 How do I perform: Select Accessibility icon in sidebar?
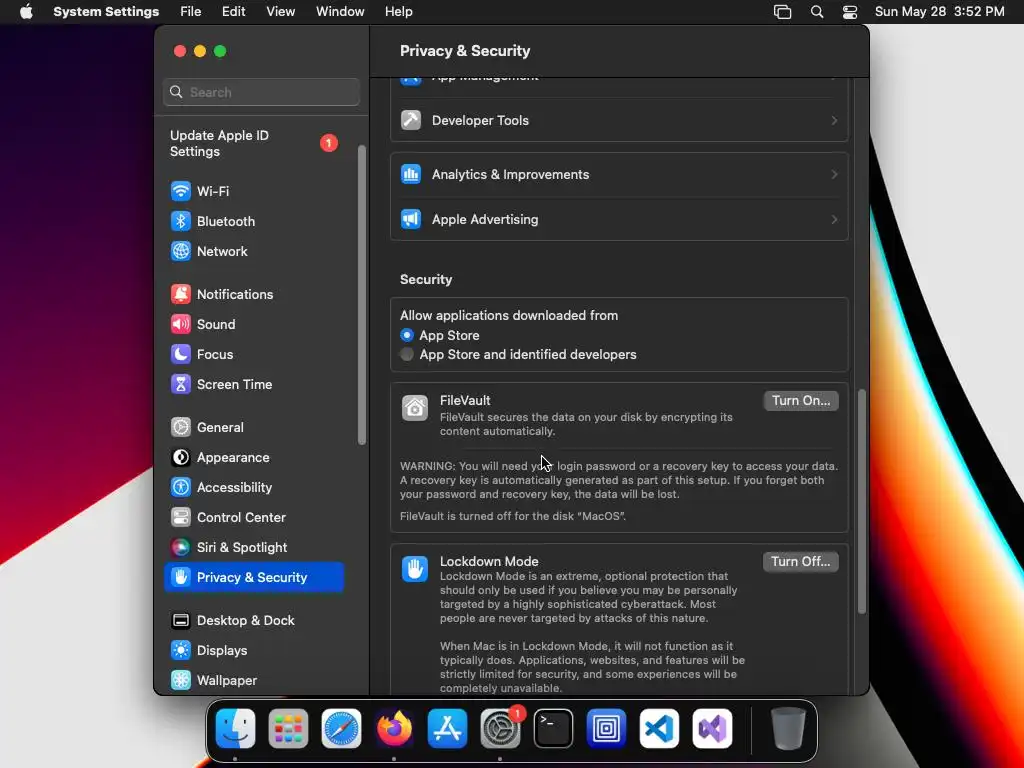point(181,488)
